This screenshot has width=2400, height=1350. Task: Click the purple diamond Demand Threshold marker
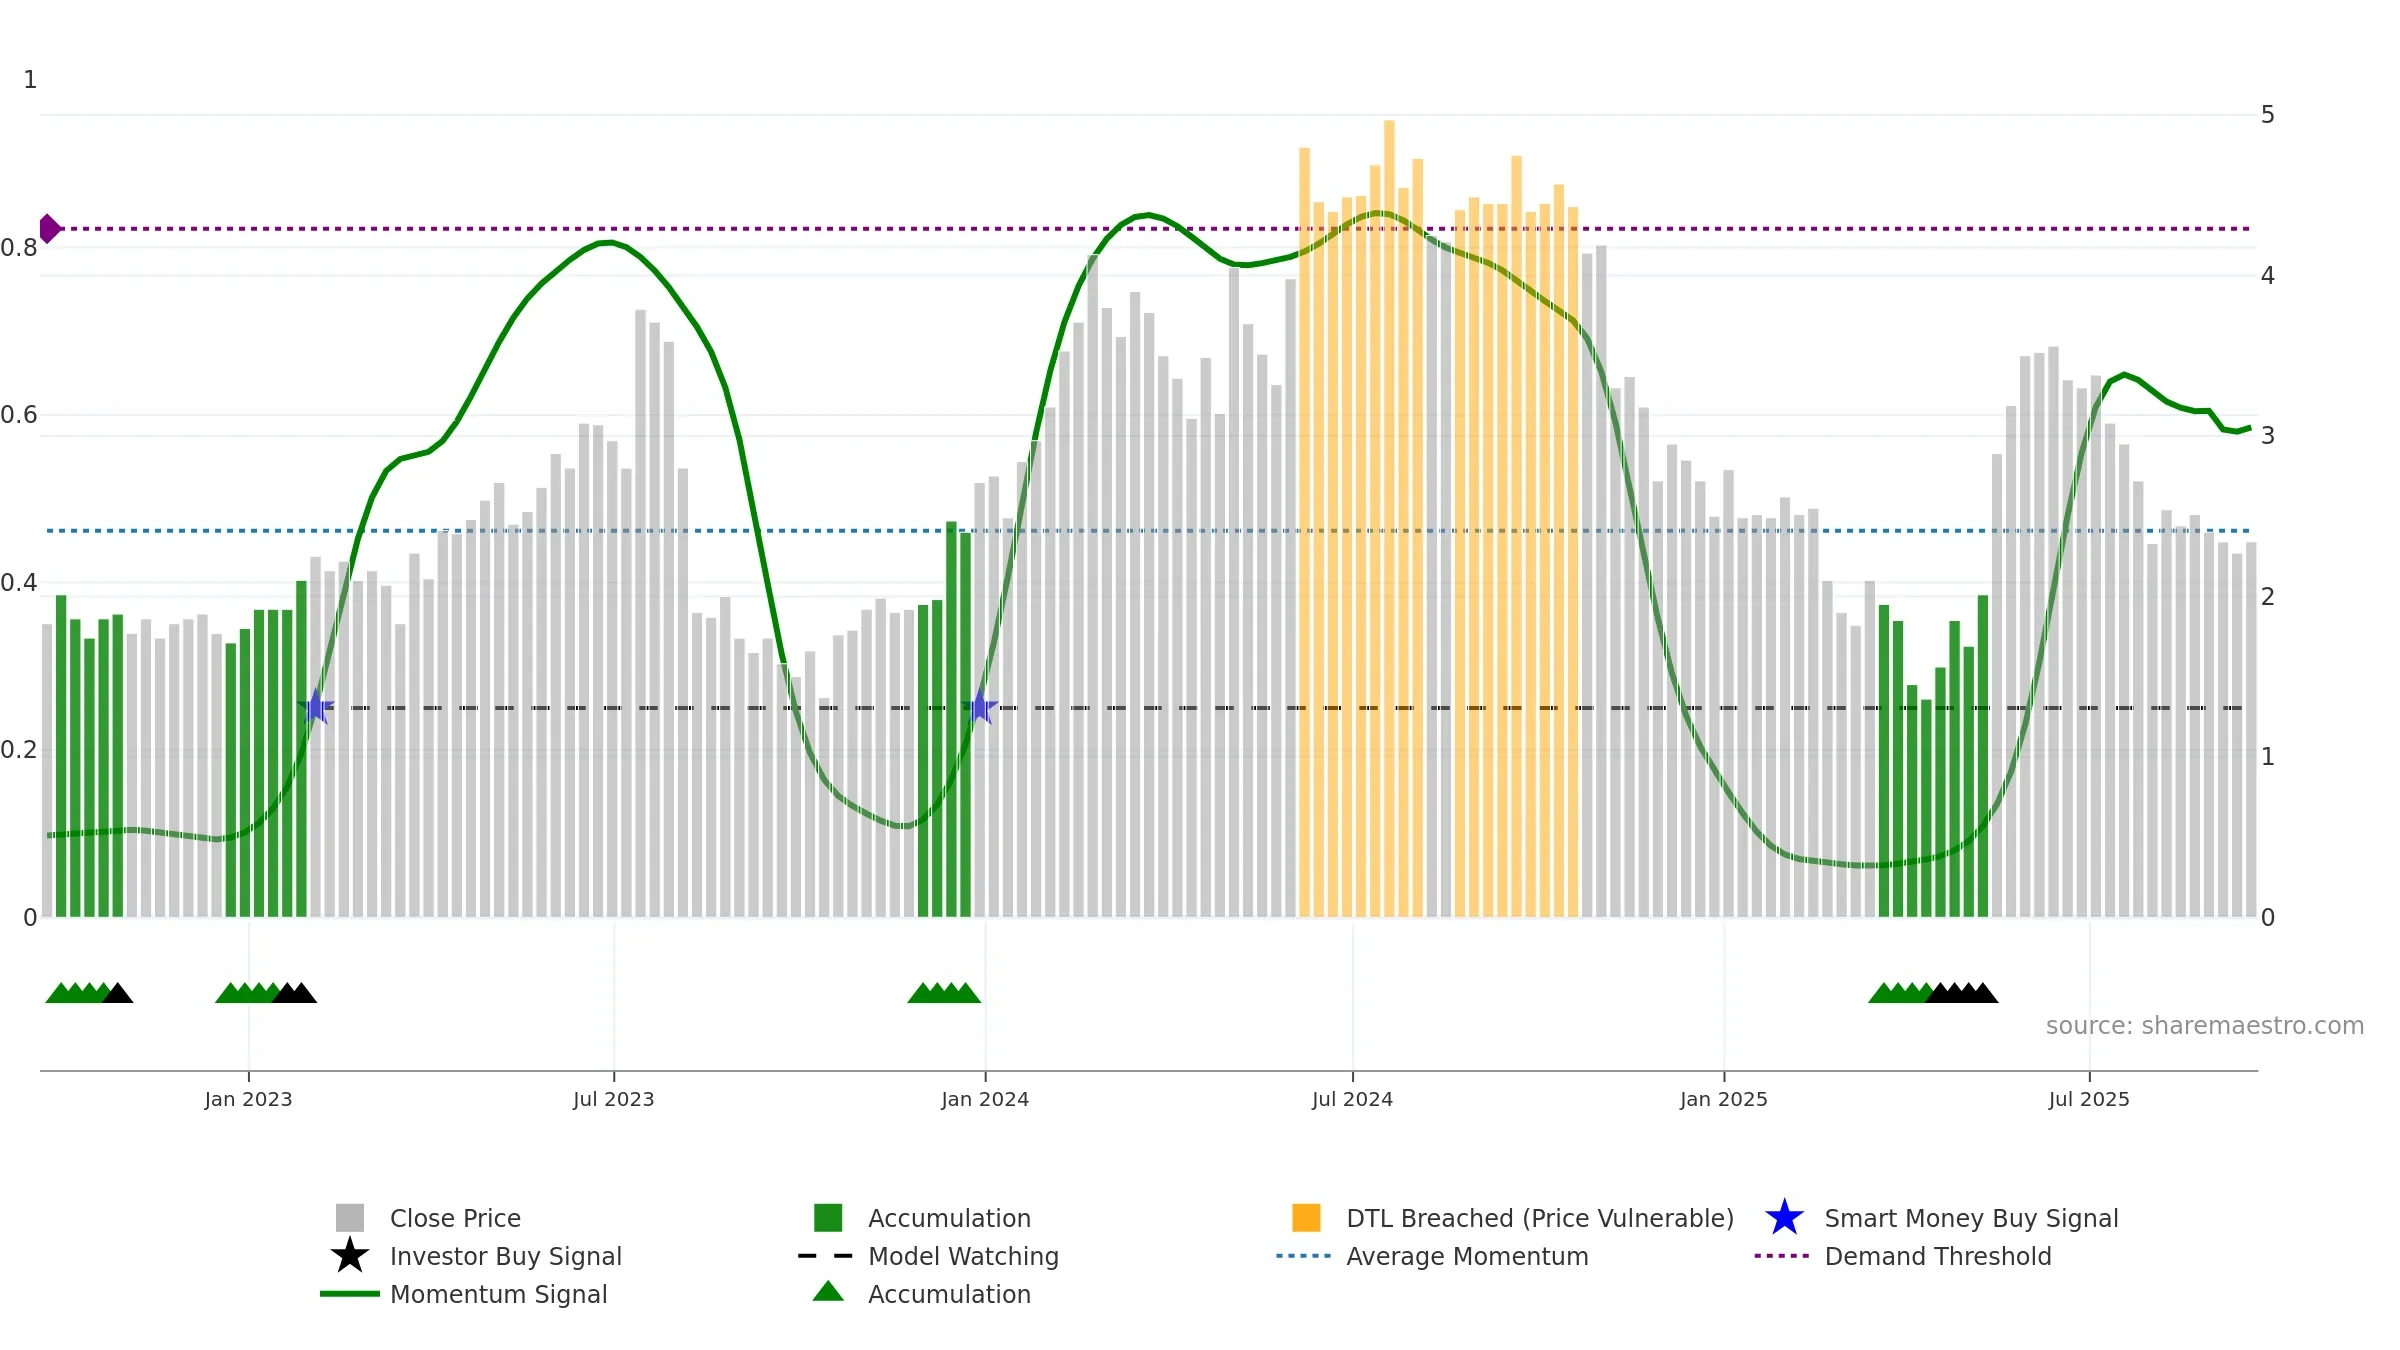49,229
